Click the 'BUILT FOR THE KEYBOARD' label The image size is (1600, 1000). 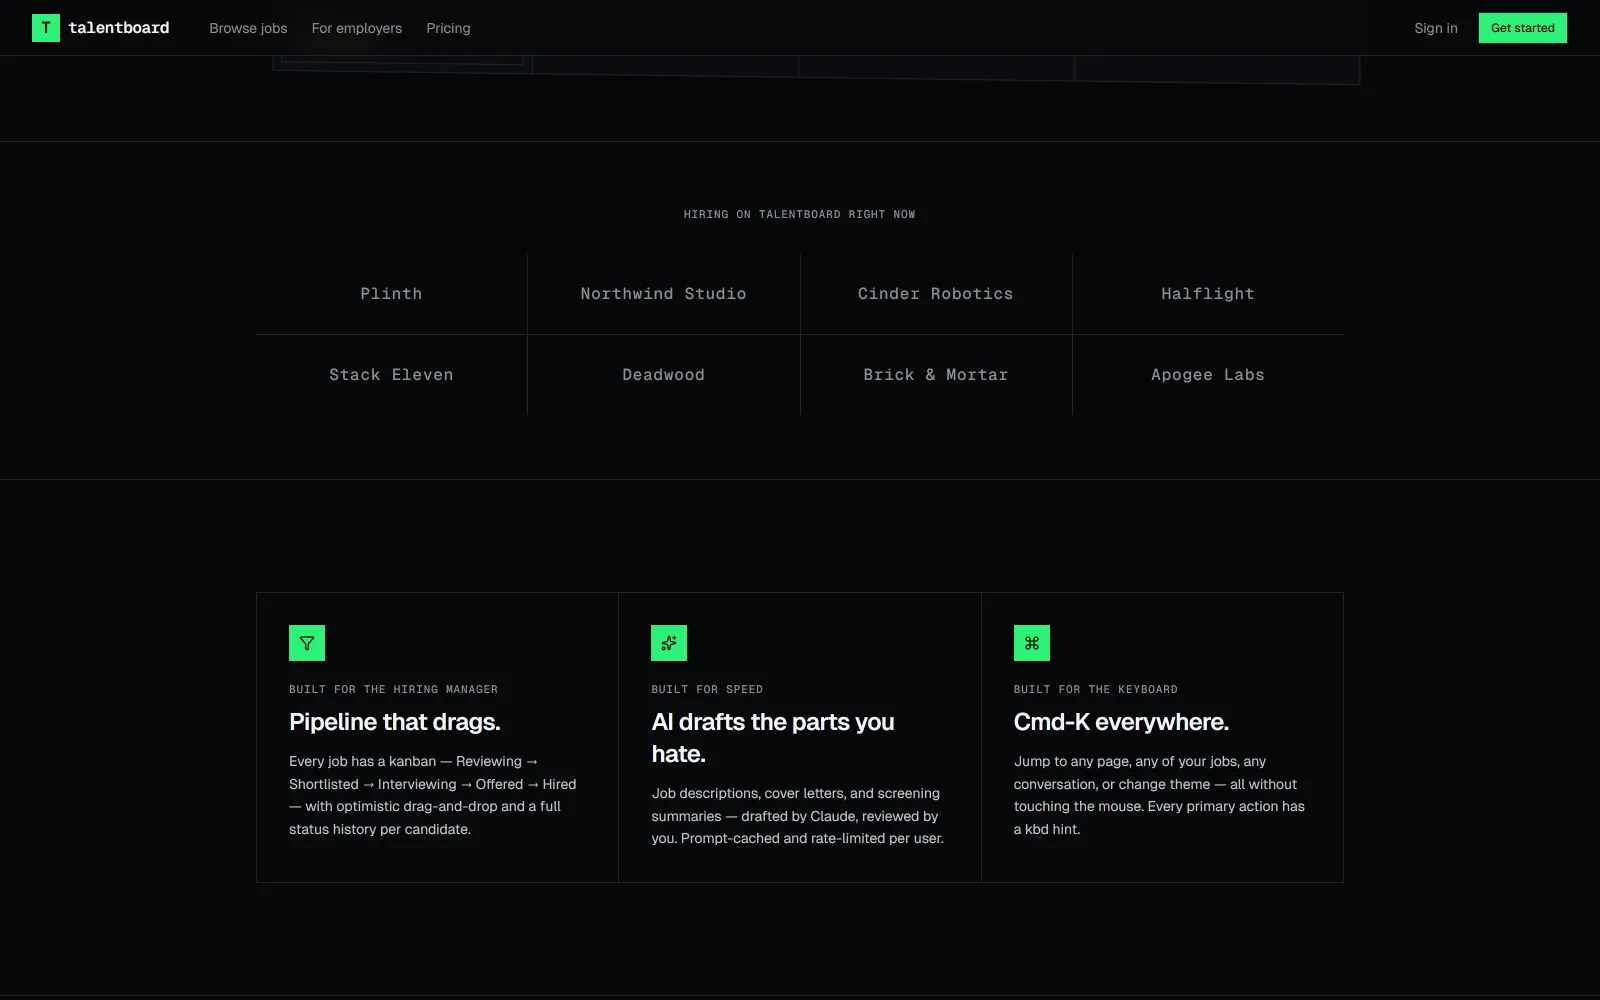1096,689
